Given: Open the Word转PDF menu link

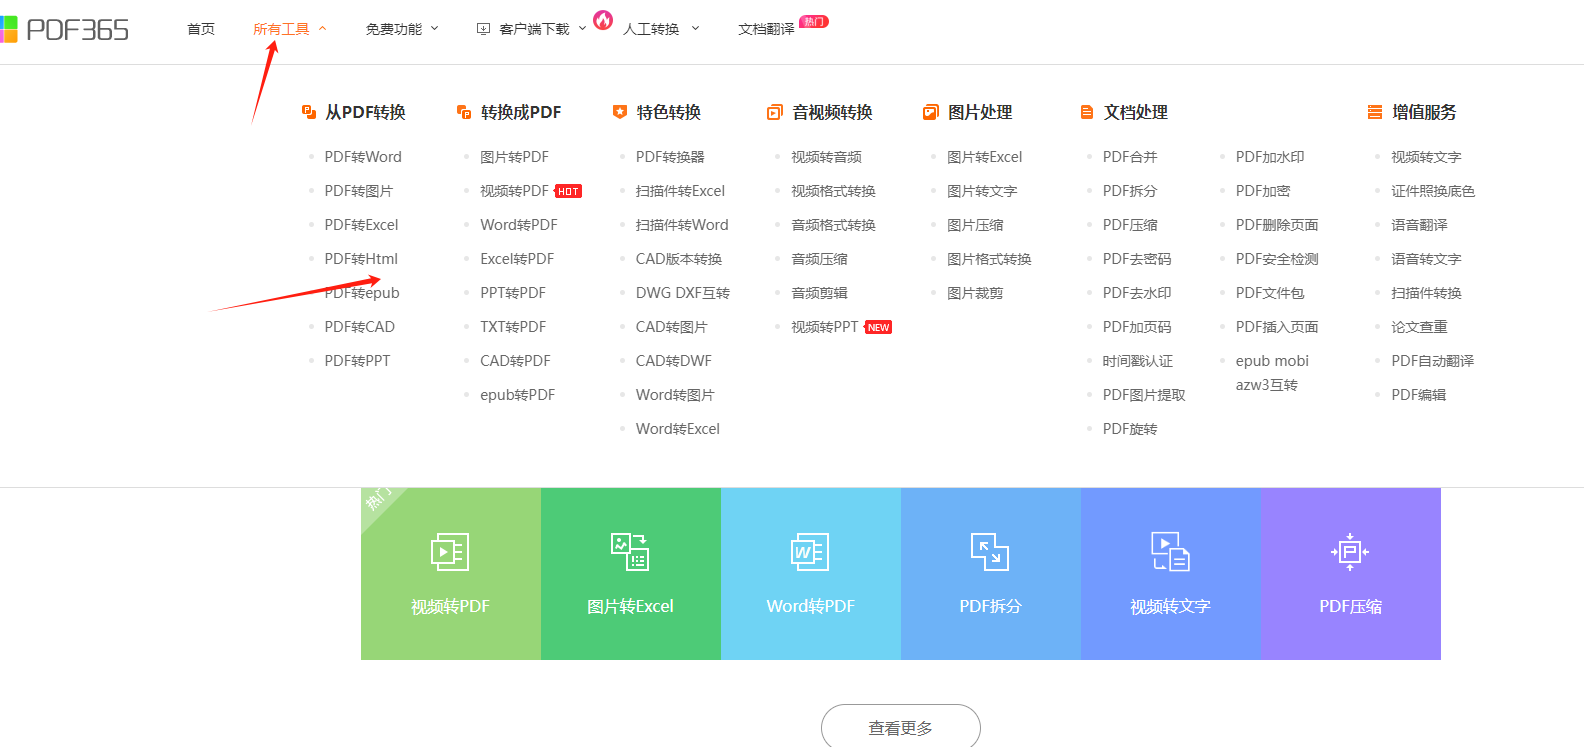Looking at the screenshot, I should point(519,225).
